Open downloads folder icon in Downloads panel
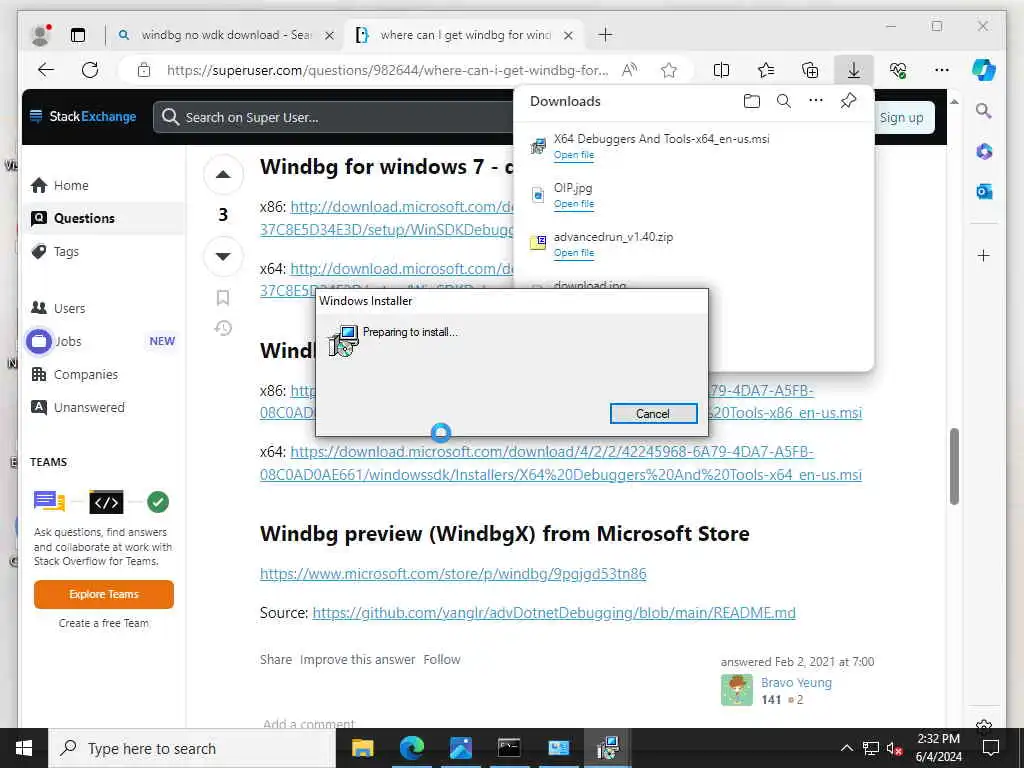The image size is (1024, 768). point(752,101)
